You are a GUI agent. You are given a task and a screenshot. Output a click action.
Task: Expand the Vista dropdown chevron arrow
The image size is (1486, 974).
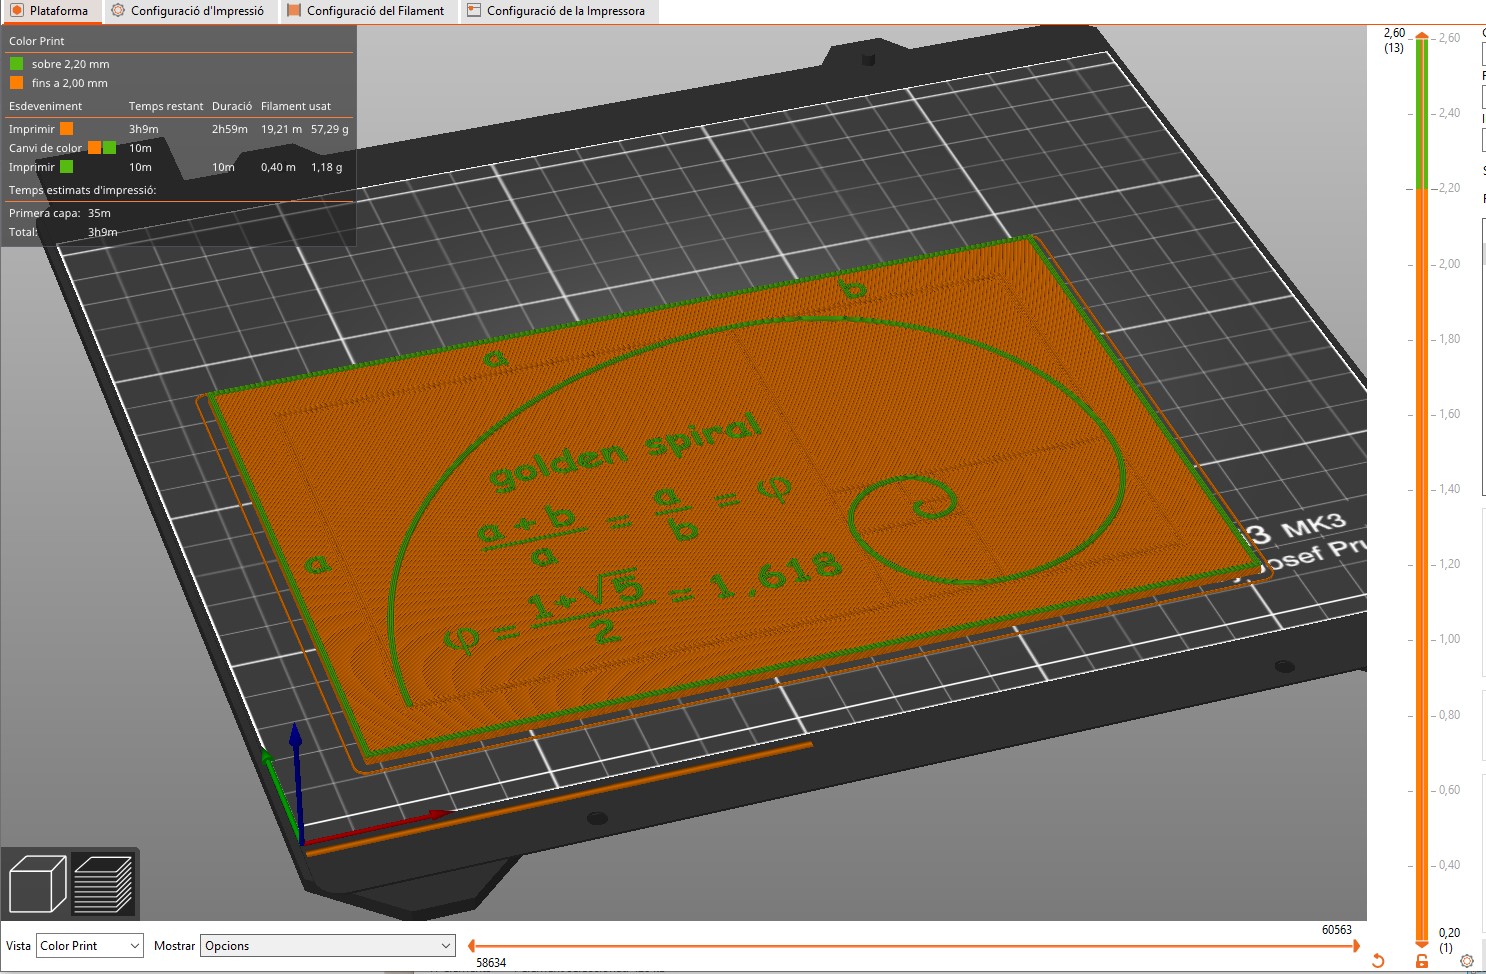pos(136,945)
